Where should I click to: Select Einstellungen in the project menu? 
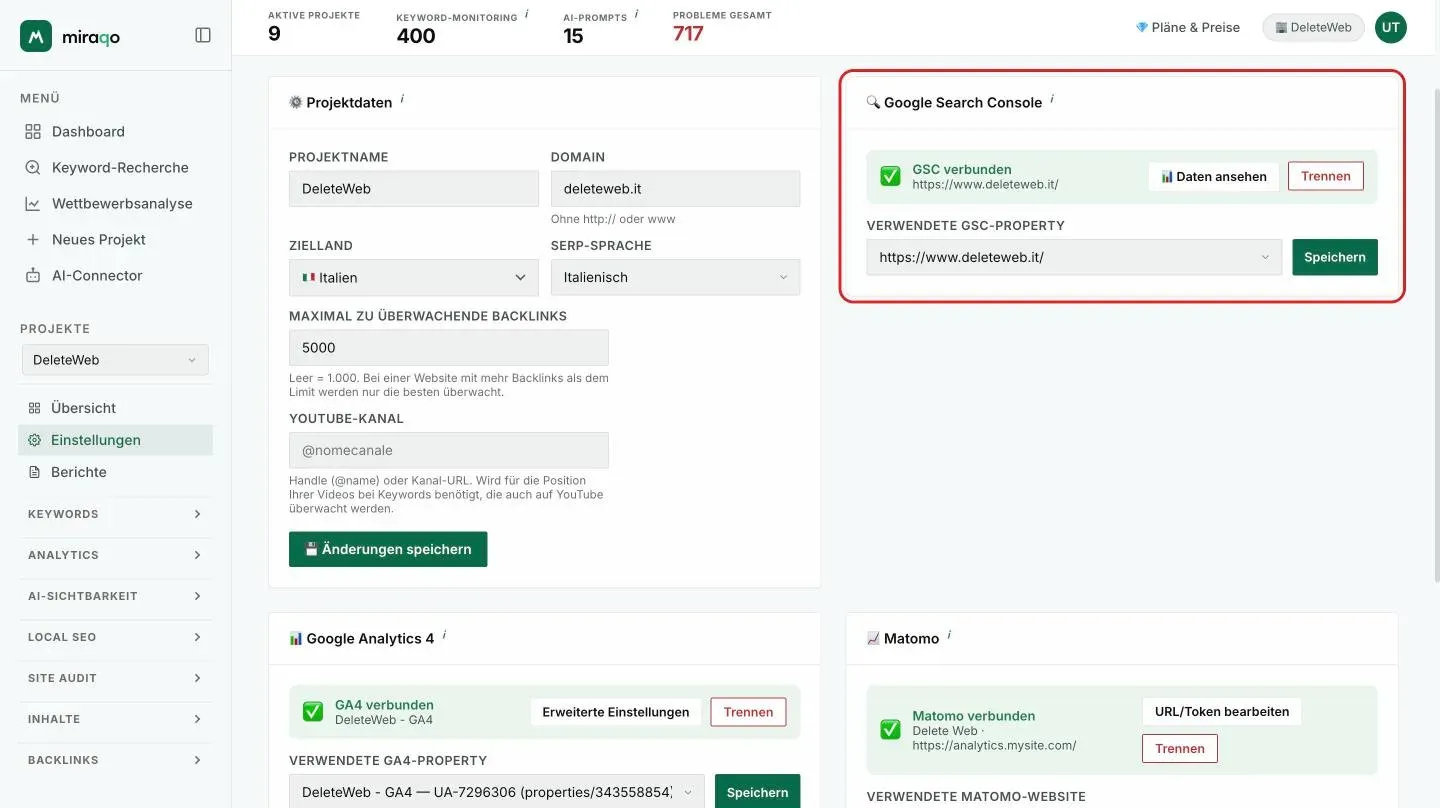point(115,440)
